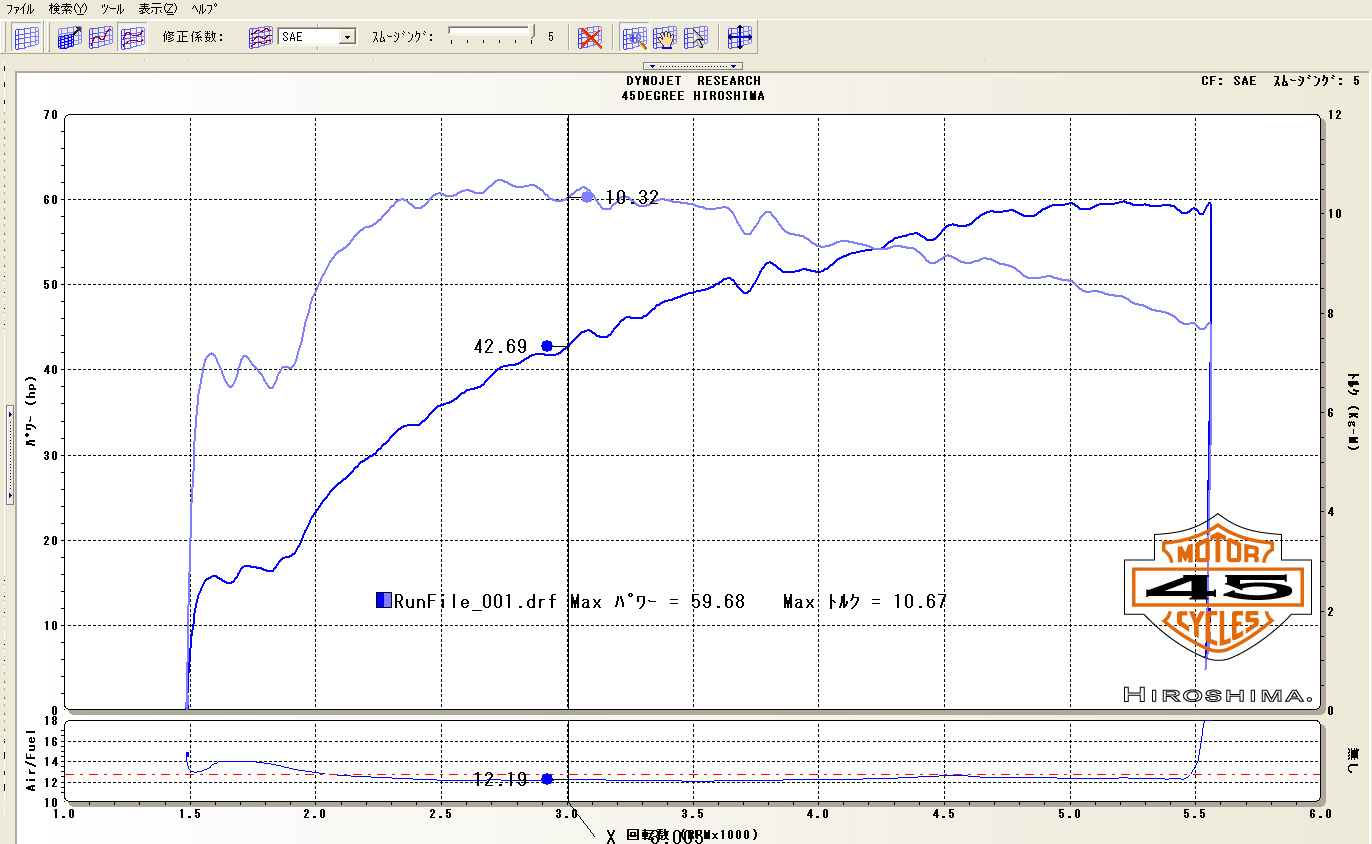Toggle the zoom magnifier tool
Image resolution: width=1372 pixels, height=844 pixels.
coord(634,38)
